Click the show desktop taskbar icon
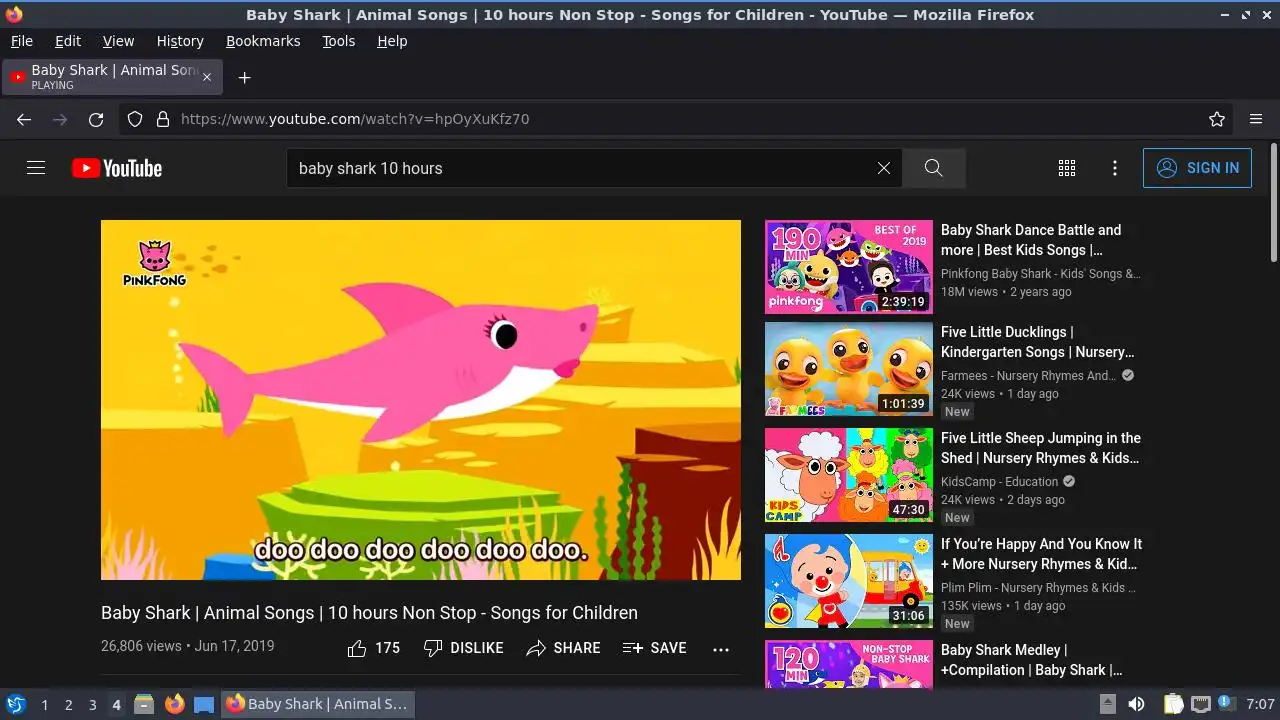 point(204,704)
